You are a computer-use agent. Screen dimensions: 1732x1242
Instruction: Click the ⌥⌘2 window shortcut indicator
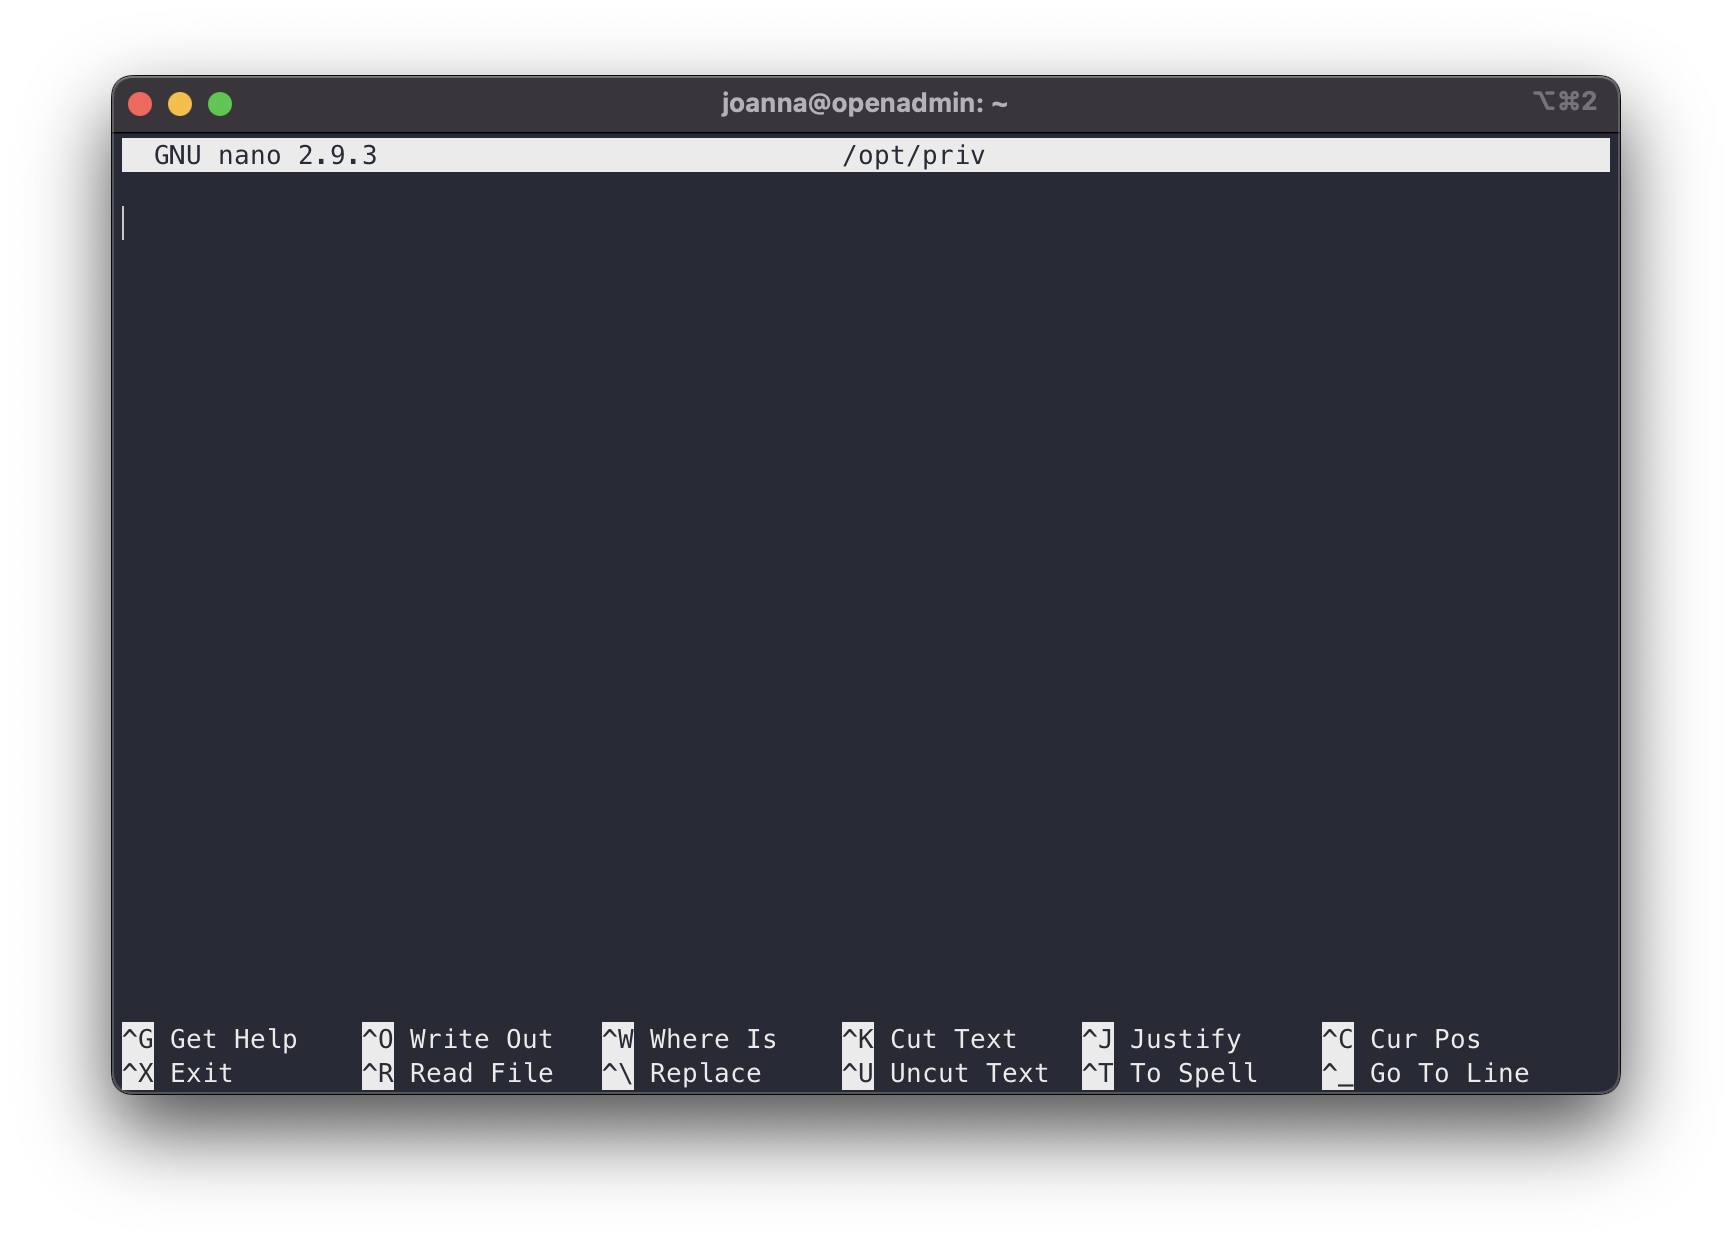pos(1564,102)
